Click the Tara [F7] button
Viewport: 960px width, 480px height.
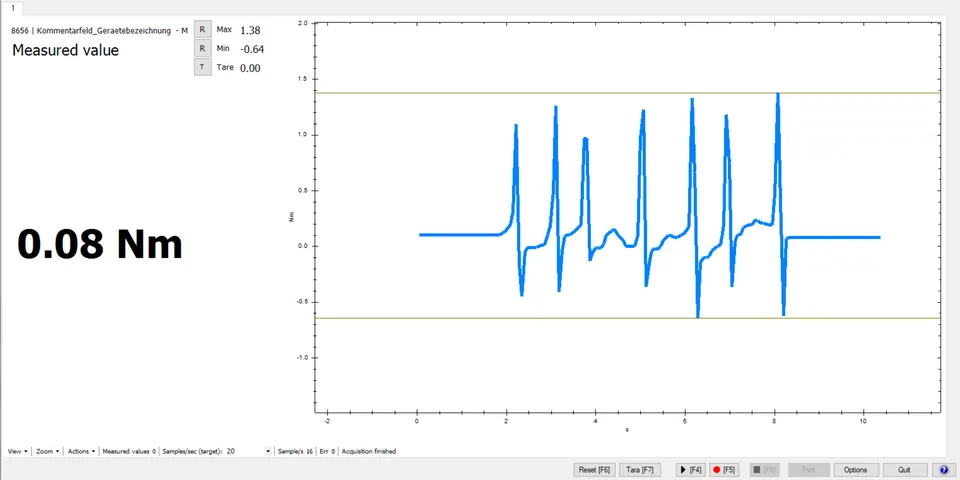coord(640,470)
